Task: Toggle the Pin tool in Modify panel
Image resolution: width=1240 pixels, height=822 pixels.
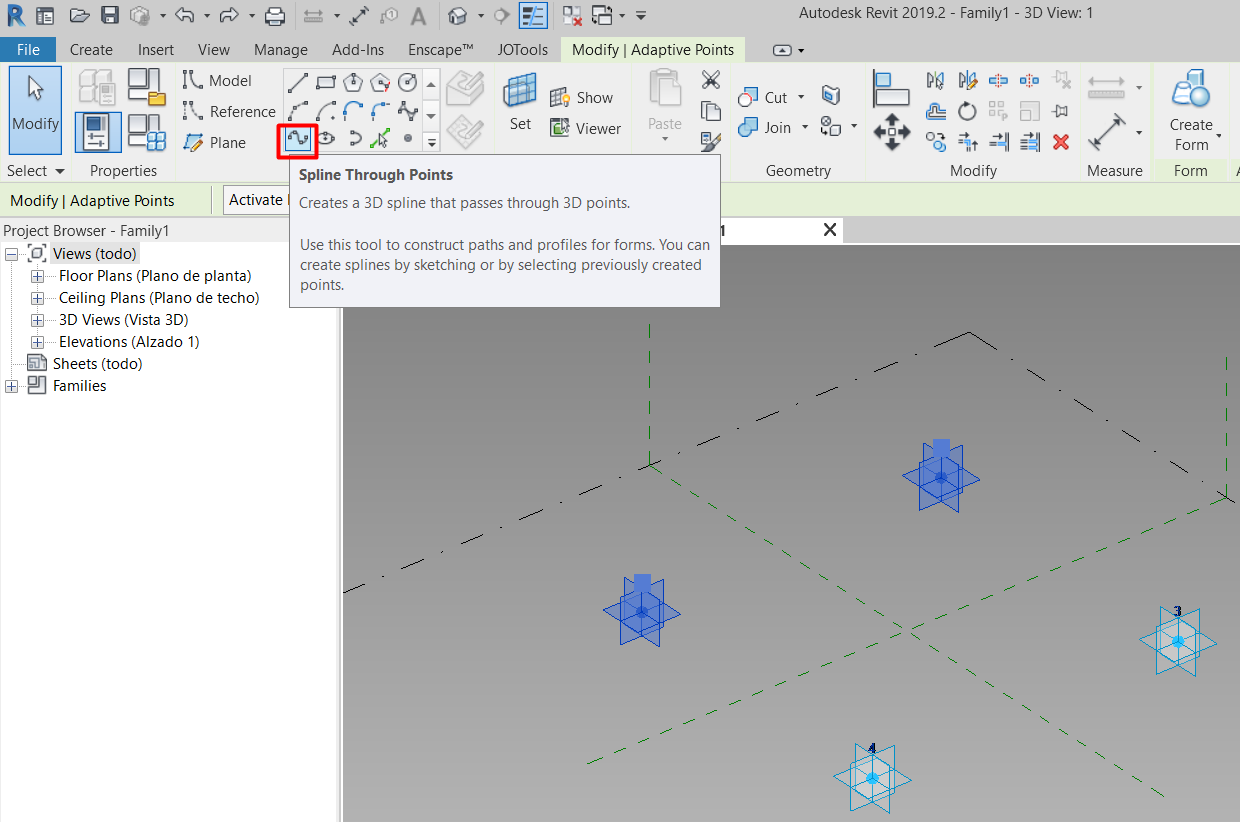Action: (x=1061, y=111)
